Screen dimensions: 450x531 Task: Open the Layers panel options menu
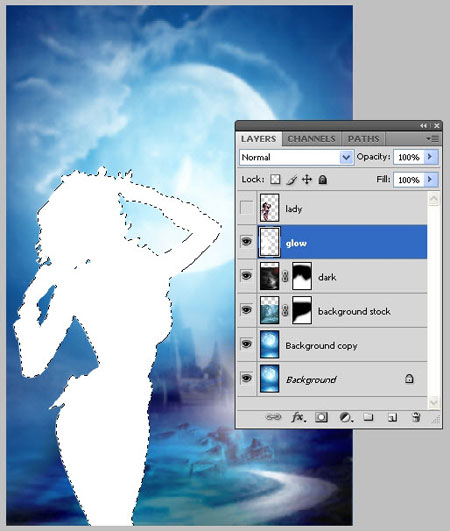click(432, 139)
